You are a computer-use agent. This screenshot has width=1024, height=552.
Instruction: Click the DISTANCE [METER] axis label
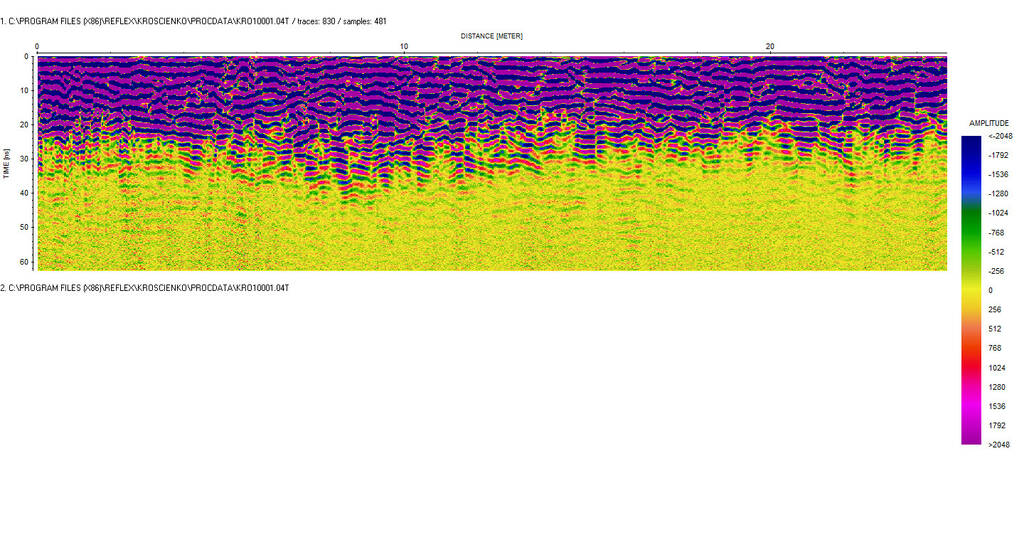pyautogui.click(x=491, y=36)
